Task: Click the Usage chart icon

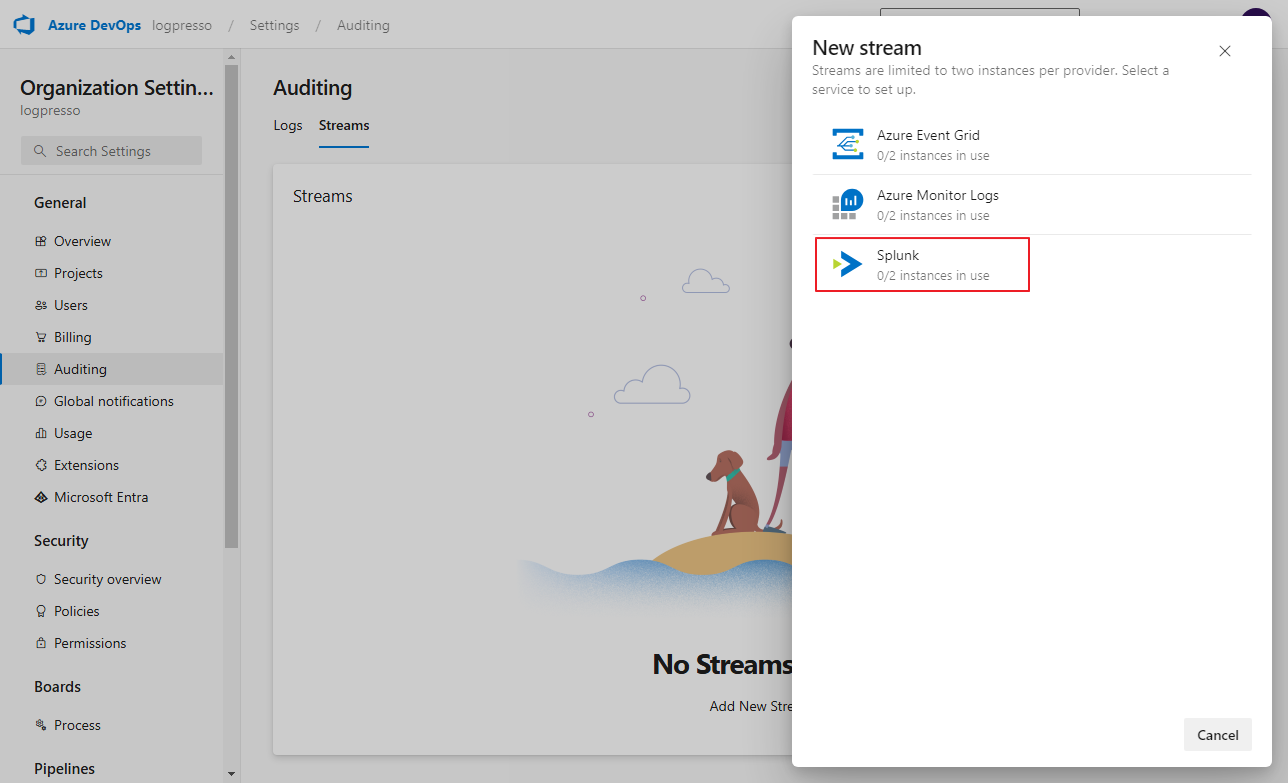Action: tap(41, 433)
